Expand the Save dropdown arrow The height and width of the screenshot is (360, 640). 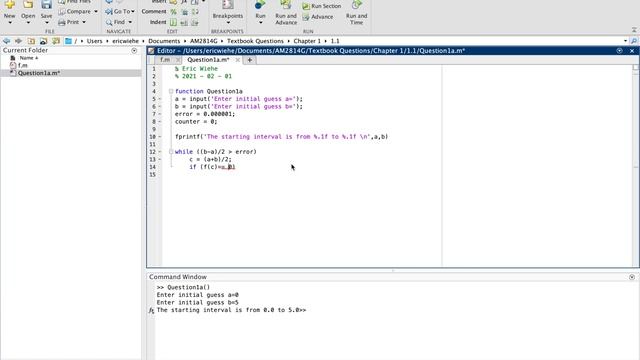point(47,22)
